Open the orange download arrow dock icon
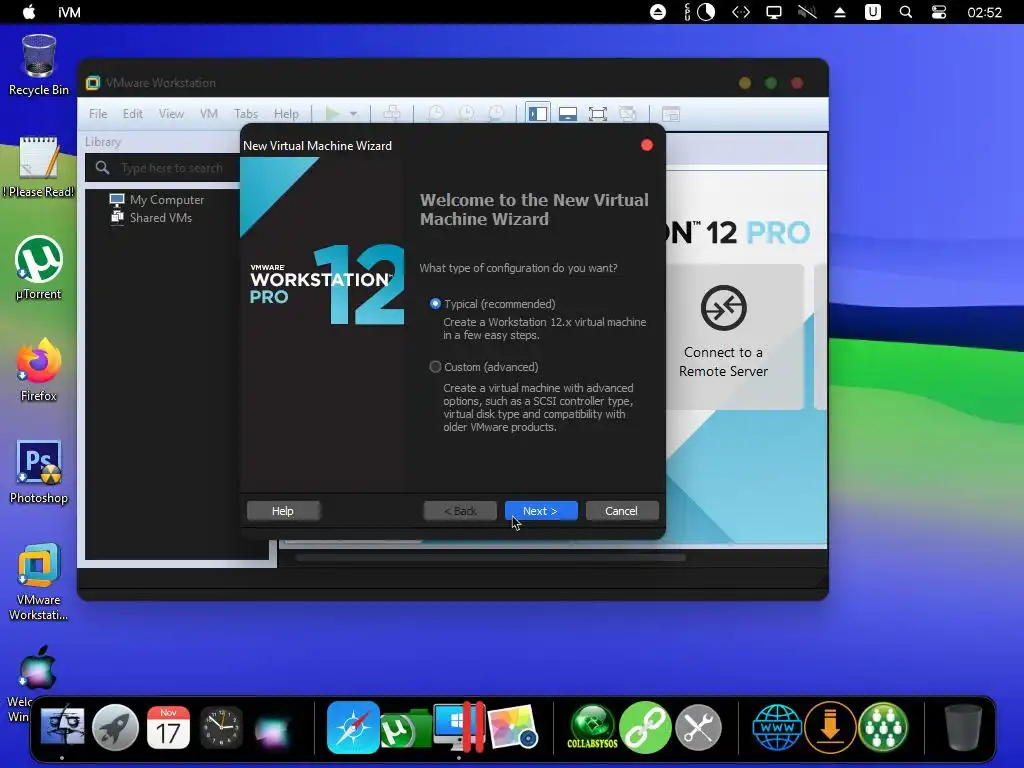The width and height of the screenshot is (1024, 768). tap(830, 727)
